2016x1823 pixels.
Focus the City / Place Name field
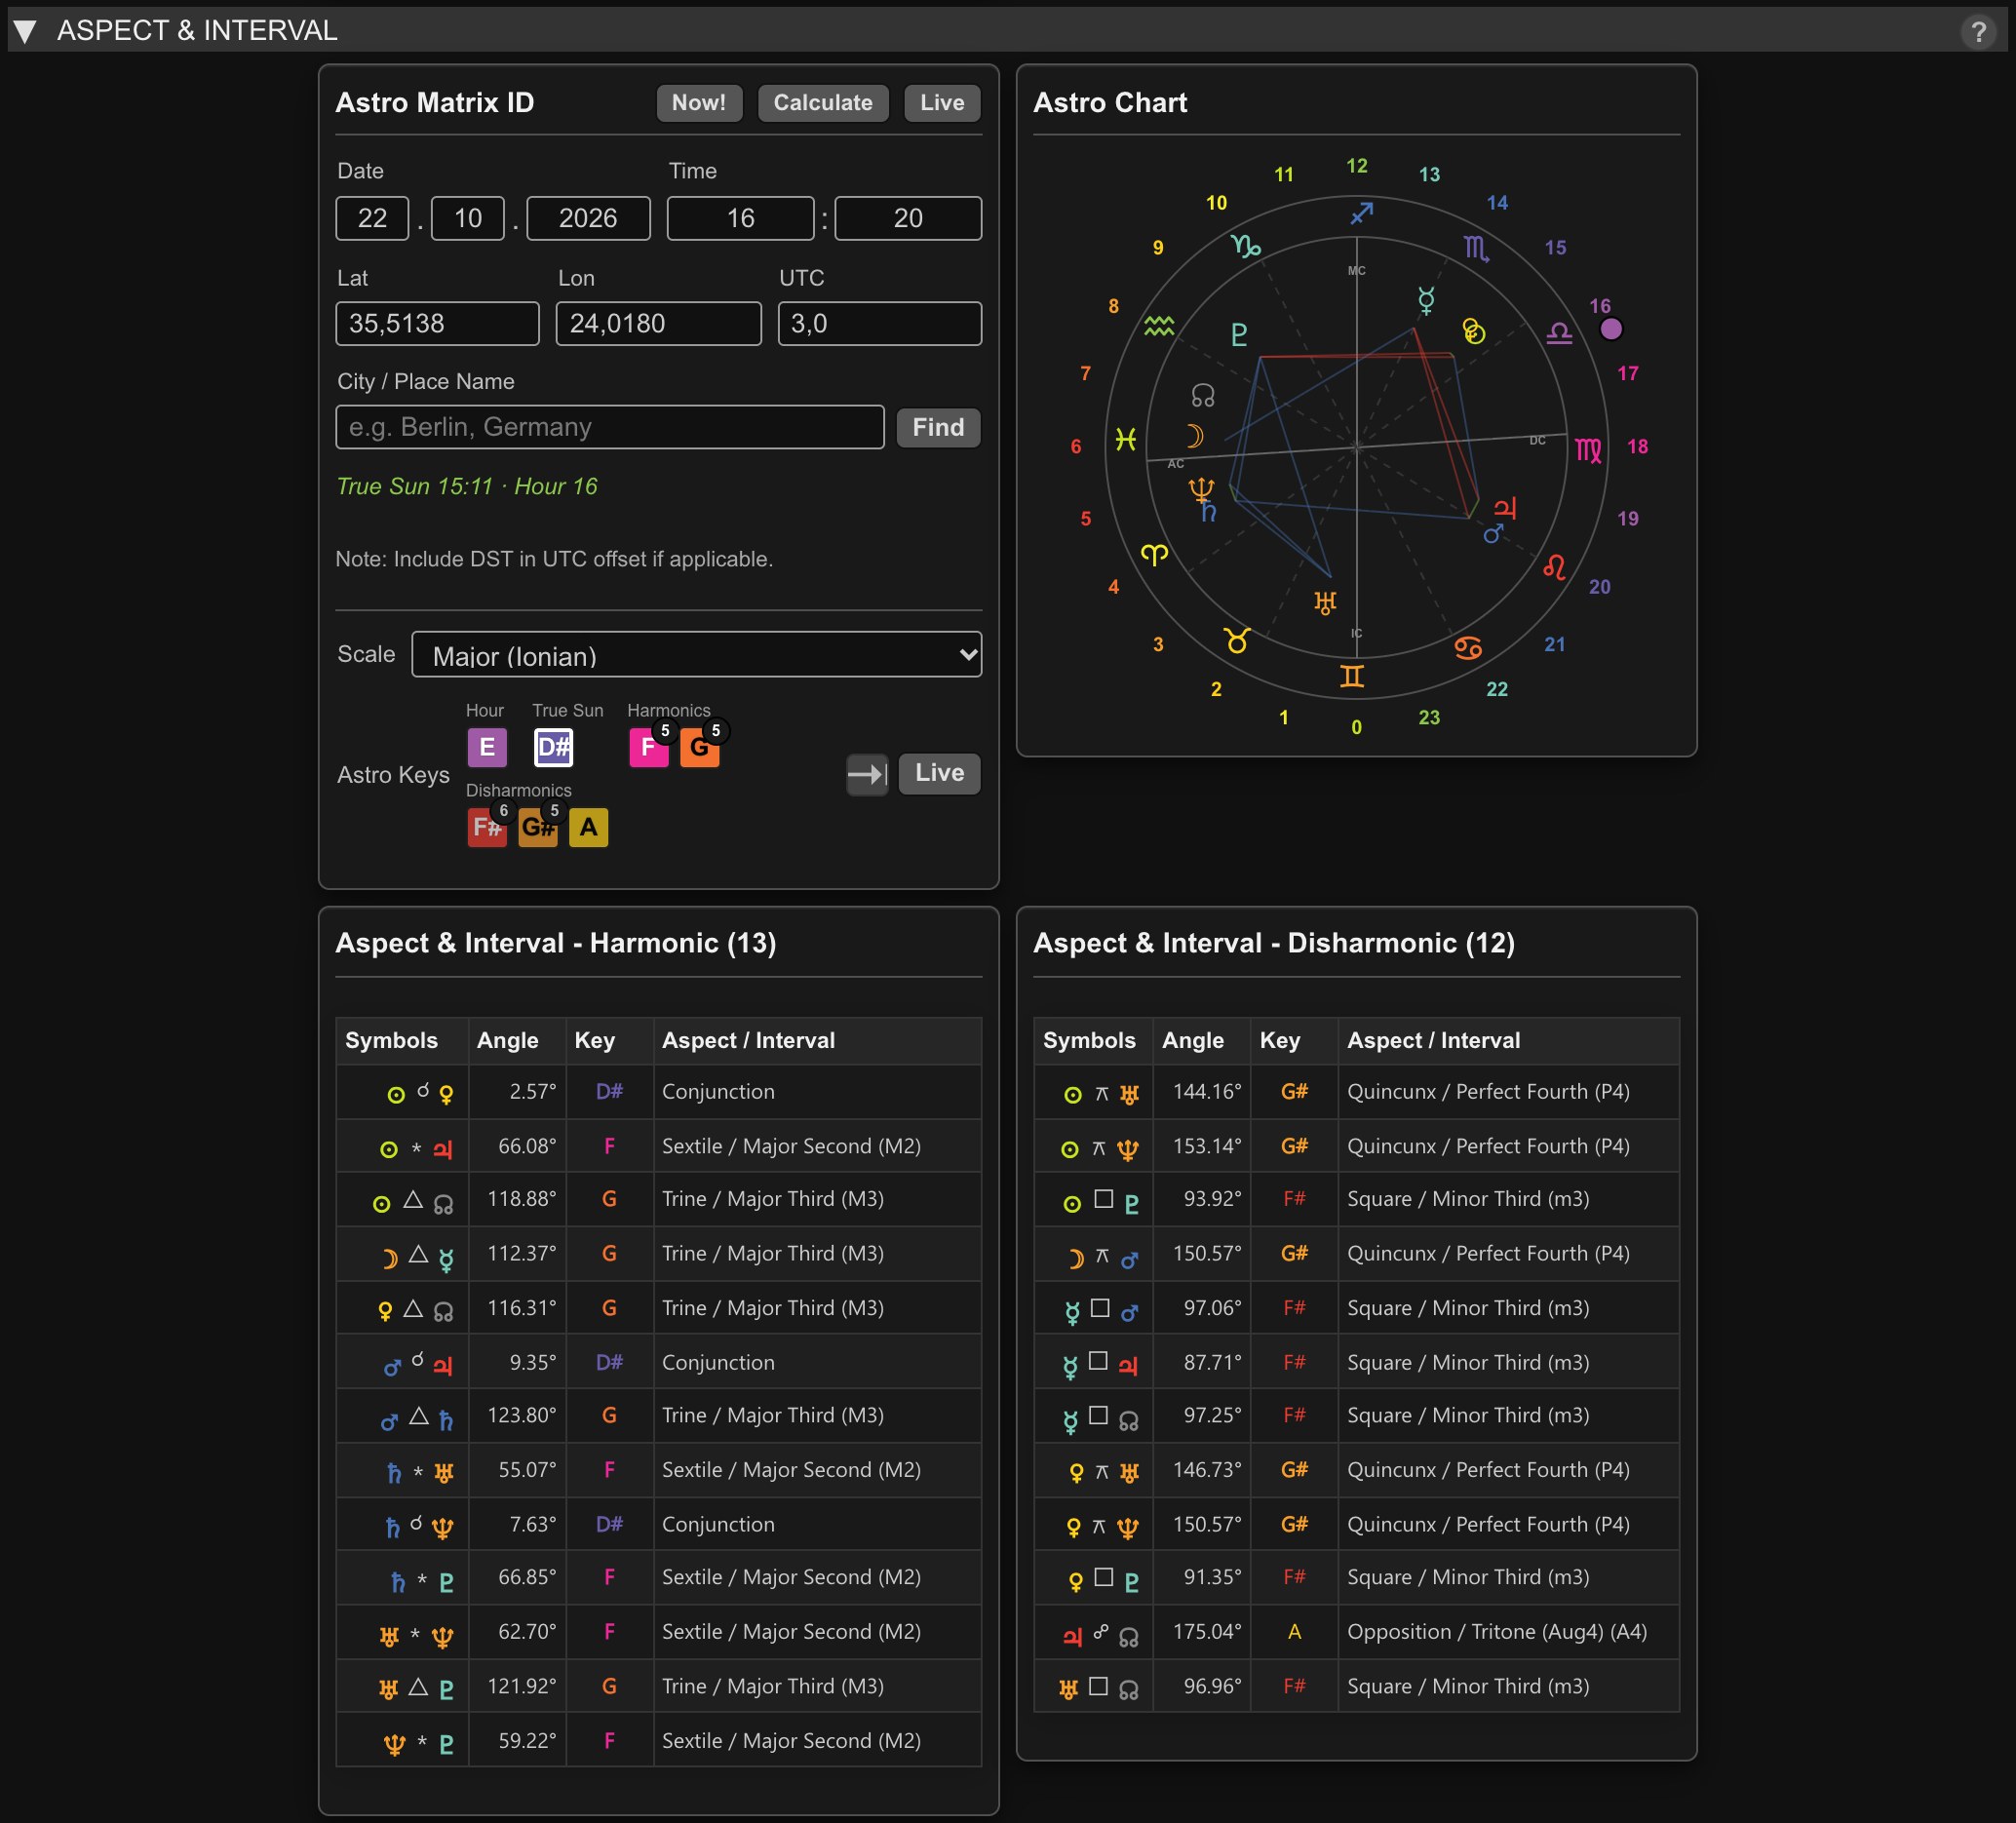[x=610, y=427]
